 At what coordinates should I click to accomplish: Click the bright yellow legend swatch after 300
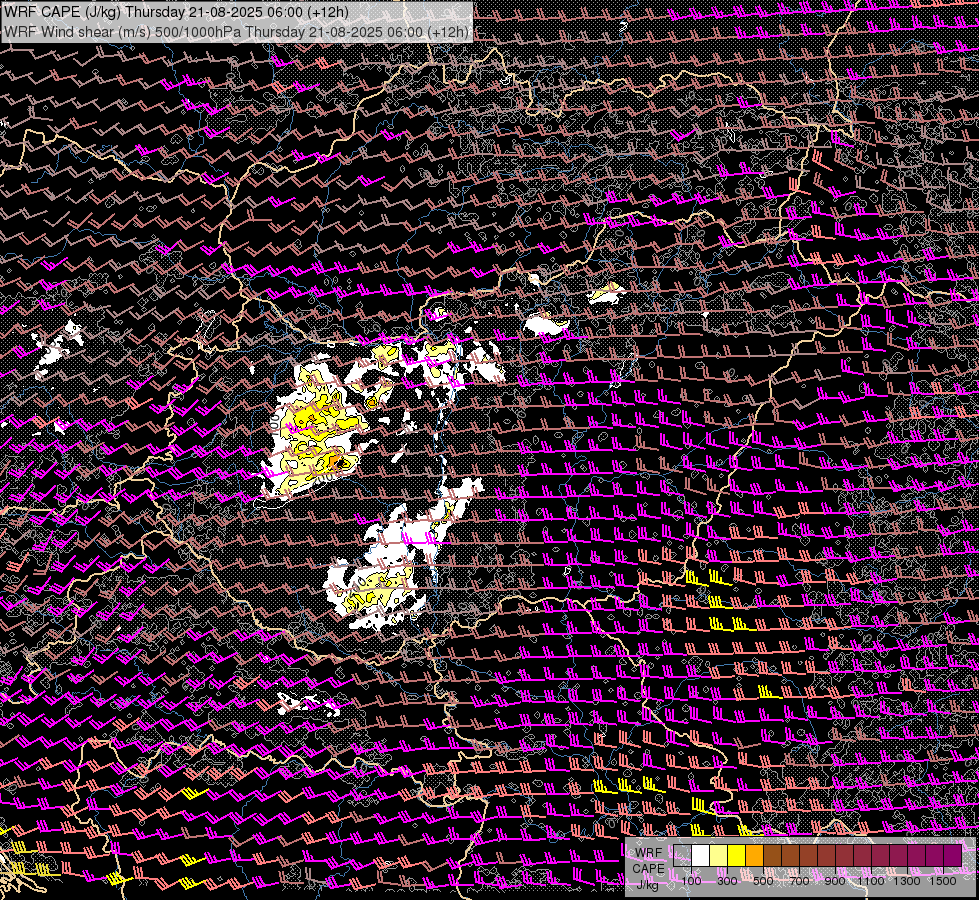[737, 856]
